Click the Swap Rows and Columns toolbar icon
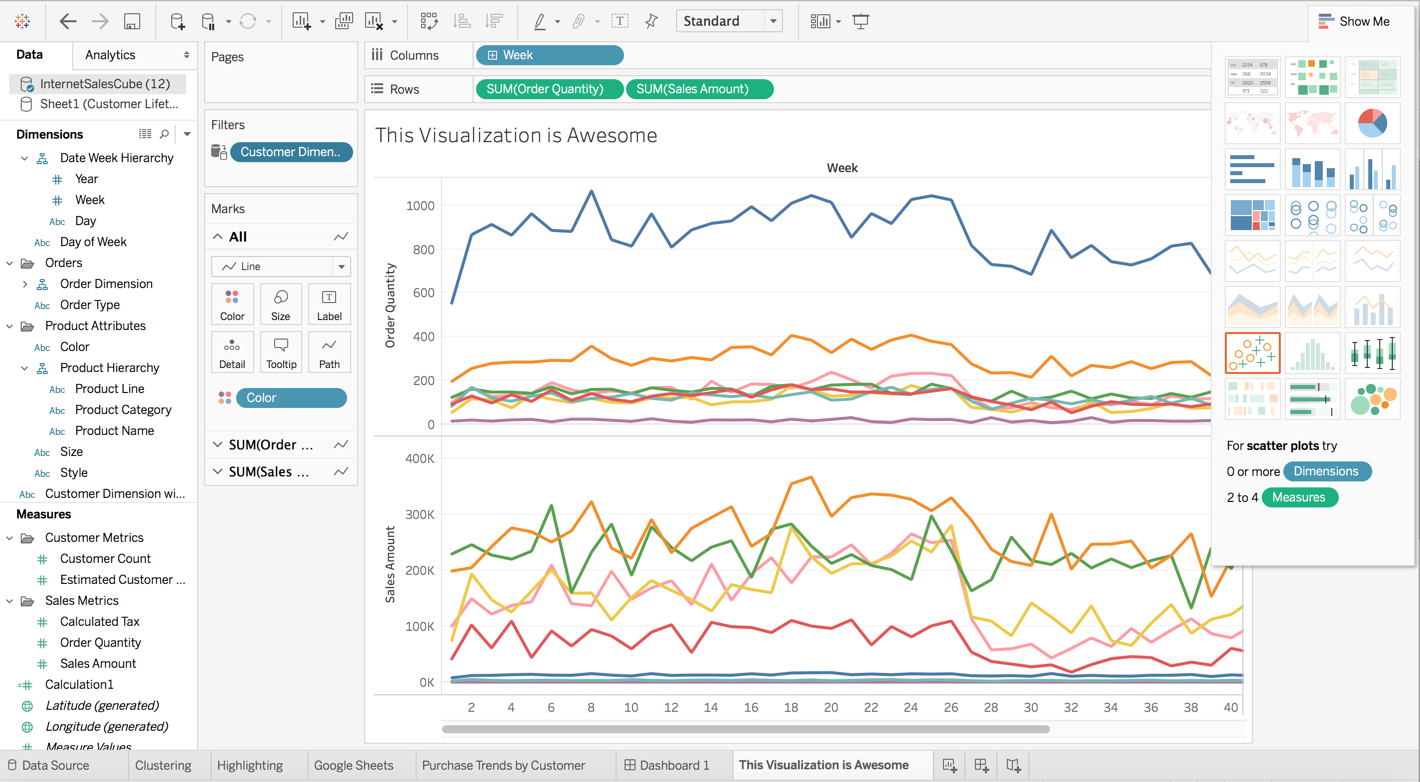Viewport: 1420px width, 782px height. (x=427, y=21)
